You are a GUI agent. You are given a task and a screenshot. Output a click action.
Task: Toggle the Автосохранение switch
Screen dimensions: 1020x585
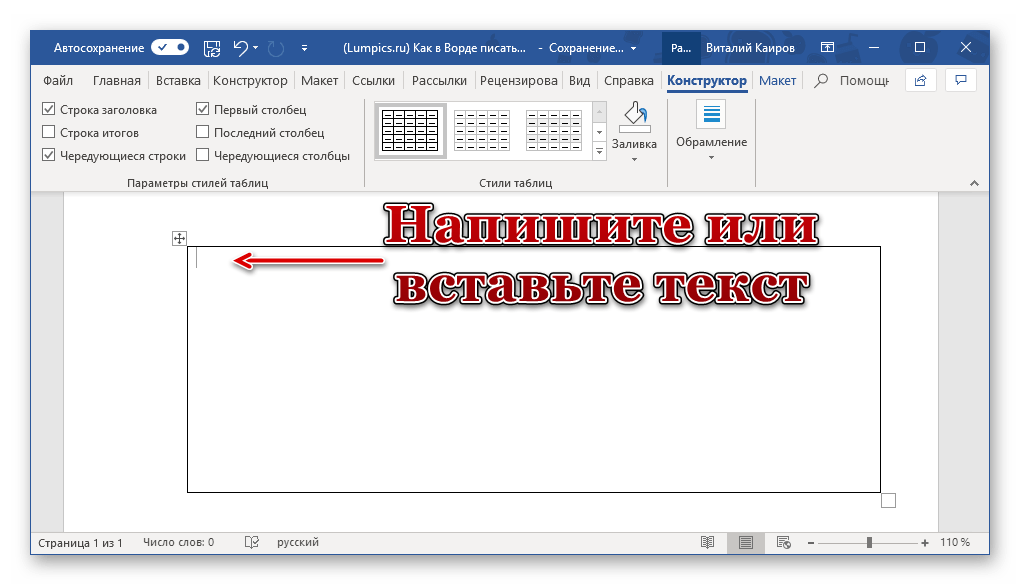170,47
